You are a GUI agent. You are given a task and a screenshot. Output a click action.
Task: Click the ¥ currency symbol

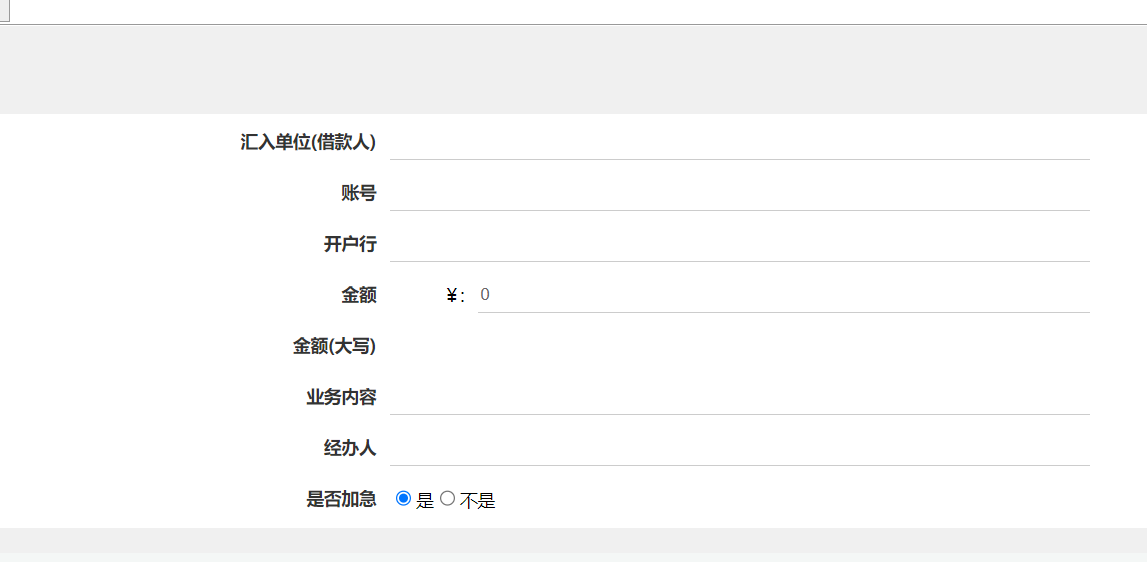tap(452, 295)
